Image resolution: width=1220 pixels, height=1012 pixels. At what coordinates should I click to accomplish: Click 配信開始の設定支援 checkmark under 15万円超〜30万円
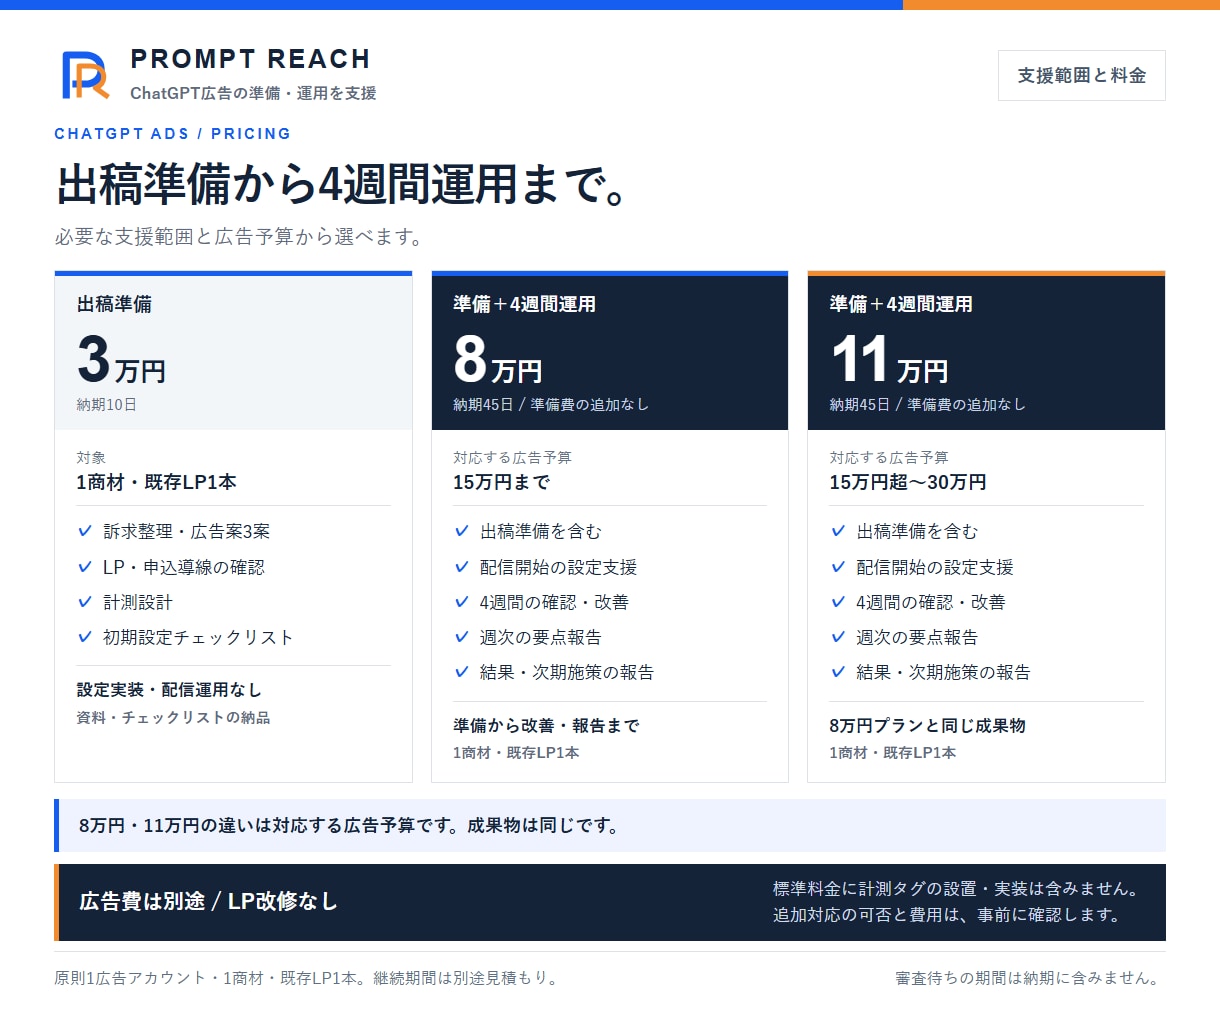[x=838, y=567]
